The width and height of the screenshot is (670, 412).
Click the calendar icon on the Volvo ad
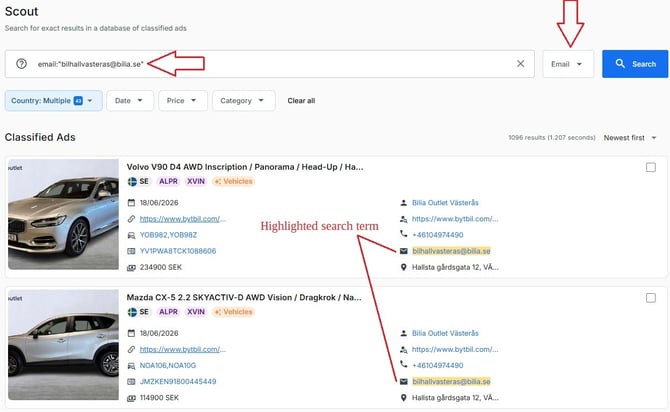pyautogui.click(x=131, y=203)
